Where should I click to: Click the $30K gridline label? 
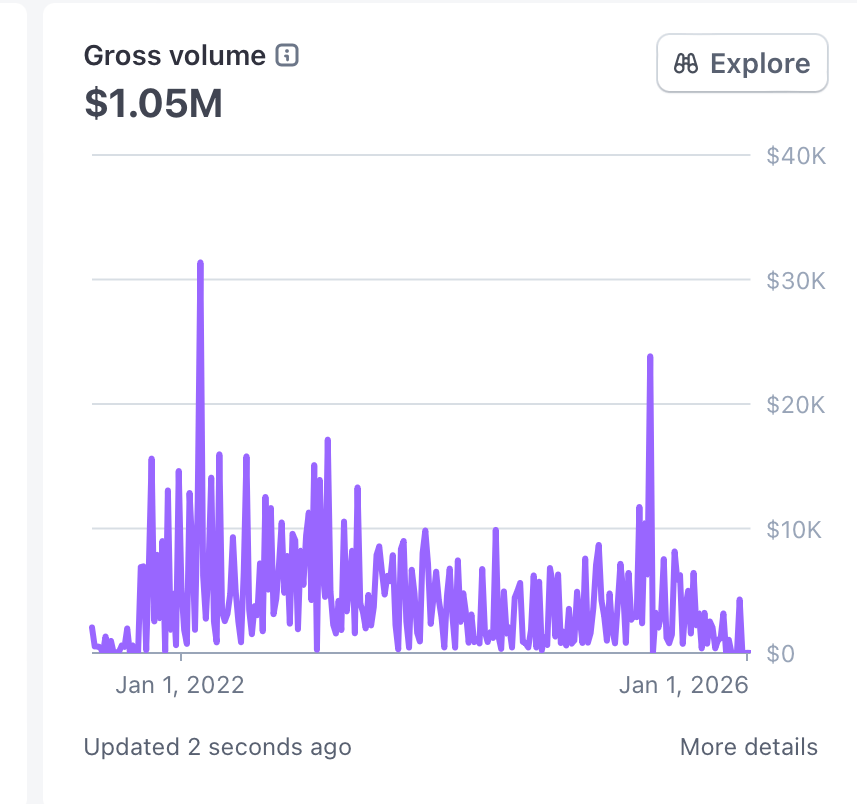pyautogui.click(x=796, y=280)
